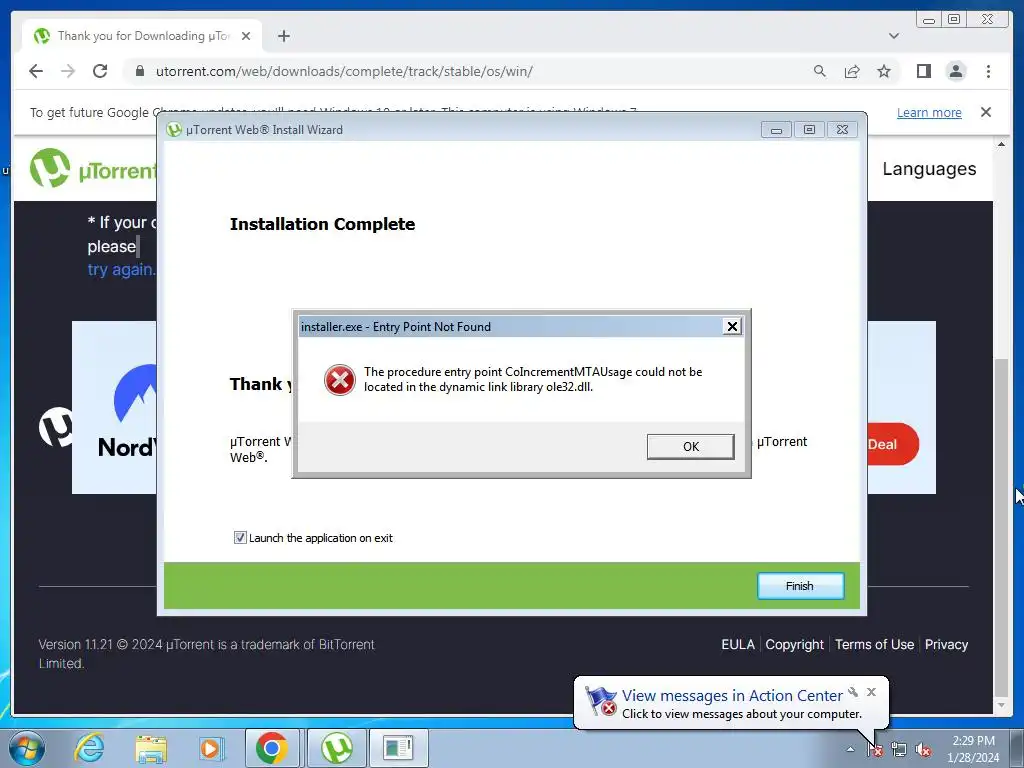Viewport: 1024px width, 768px height.
Task: Click the Action Center flag tray icon
Action: point(875,749)
